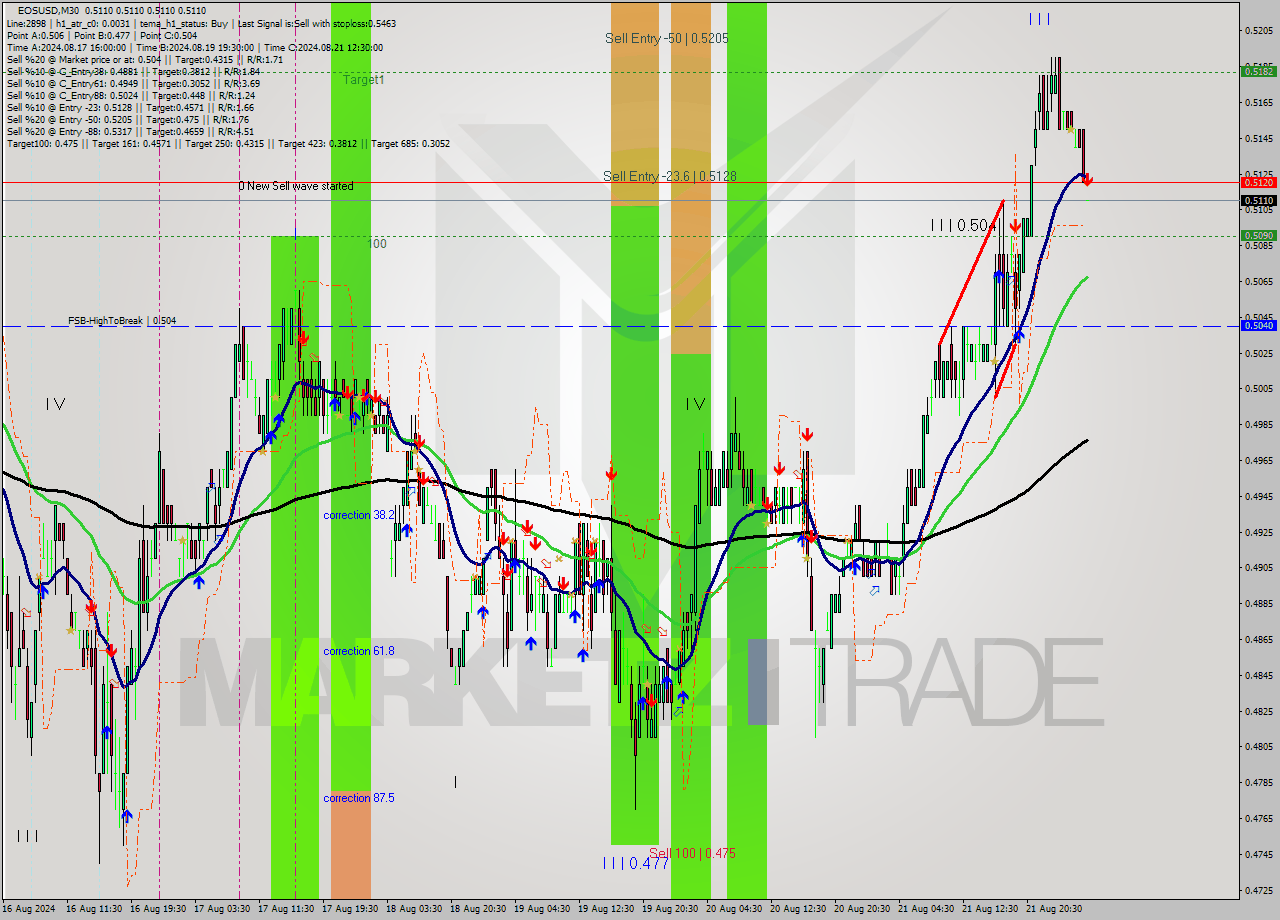Click the green 0.5182 price tag
Image resolution: width=1280 pixels, height=920 pixels.
coord(1258,71)
